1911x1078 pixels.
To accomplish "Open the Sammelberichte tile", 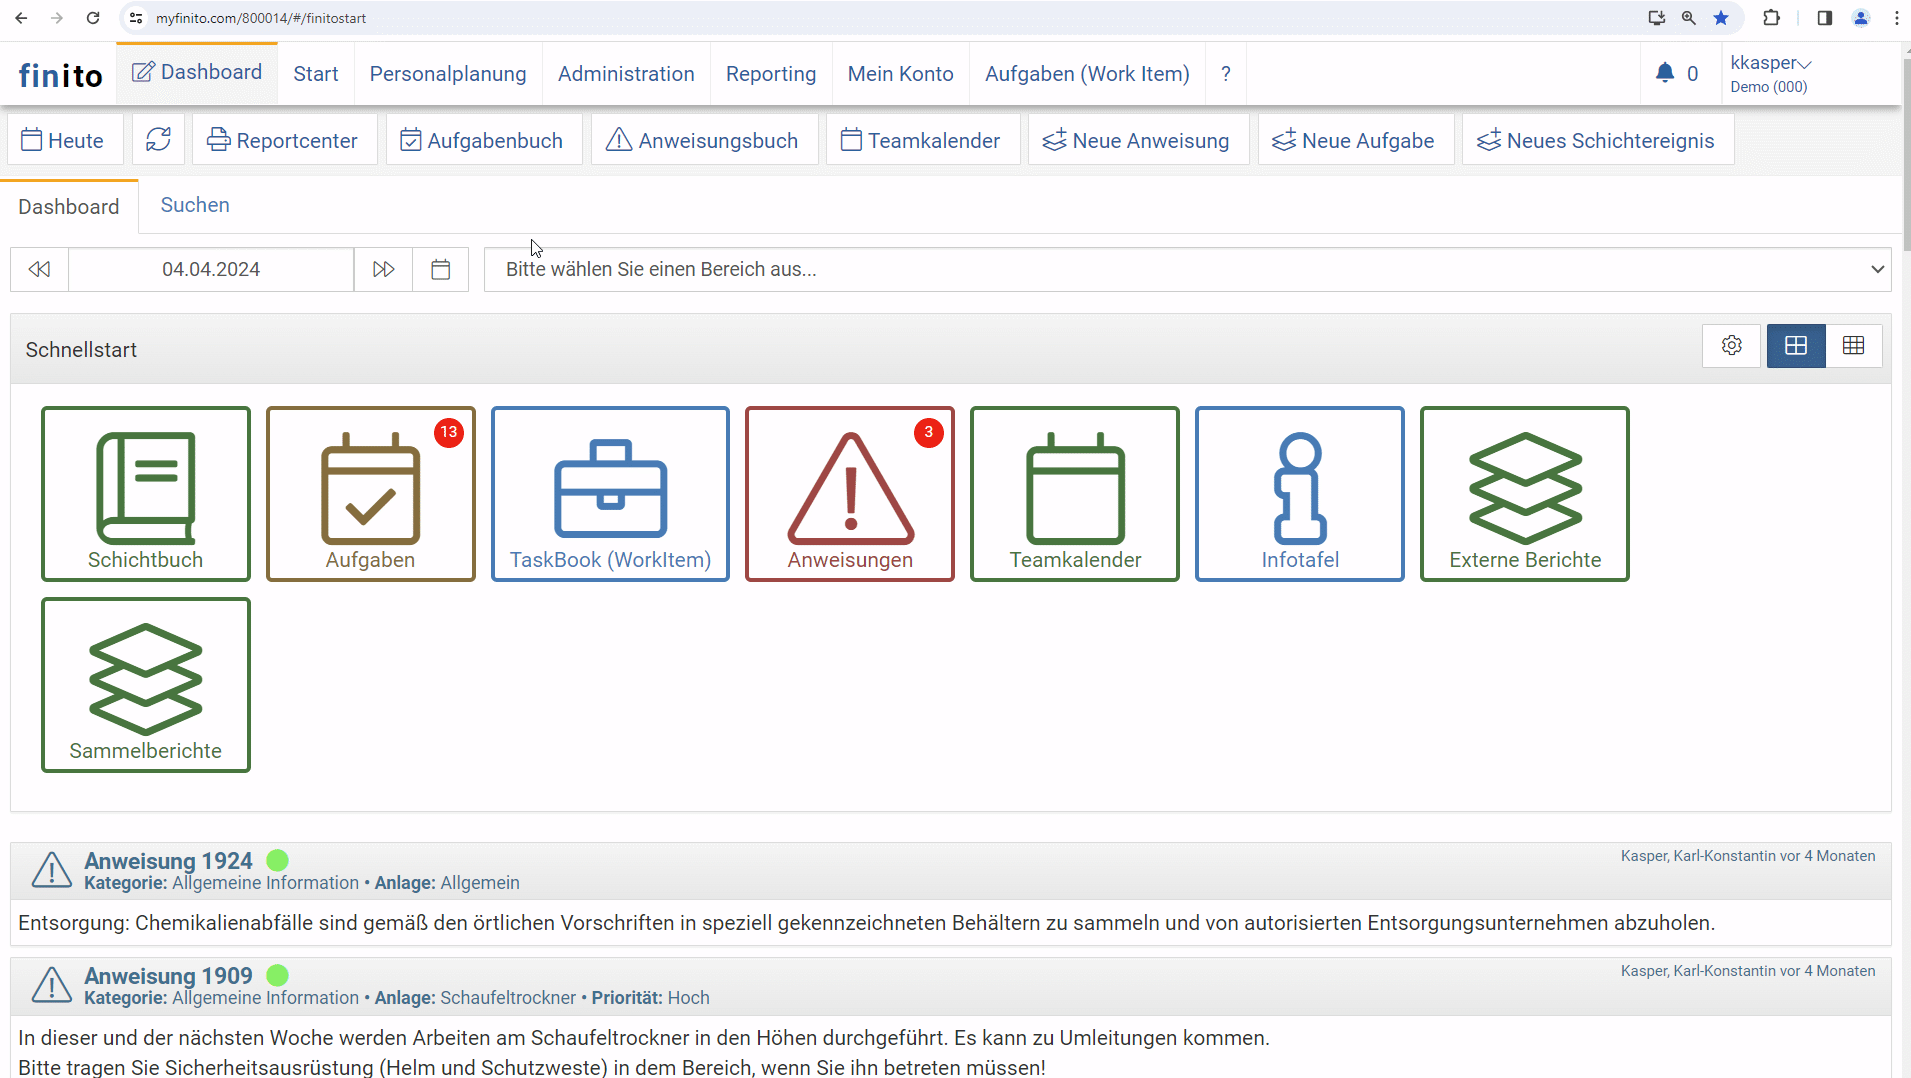I will pos(146,684).
